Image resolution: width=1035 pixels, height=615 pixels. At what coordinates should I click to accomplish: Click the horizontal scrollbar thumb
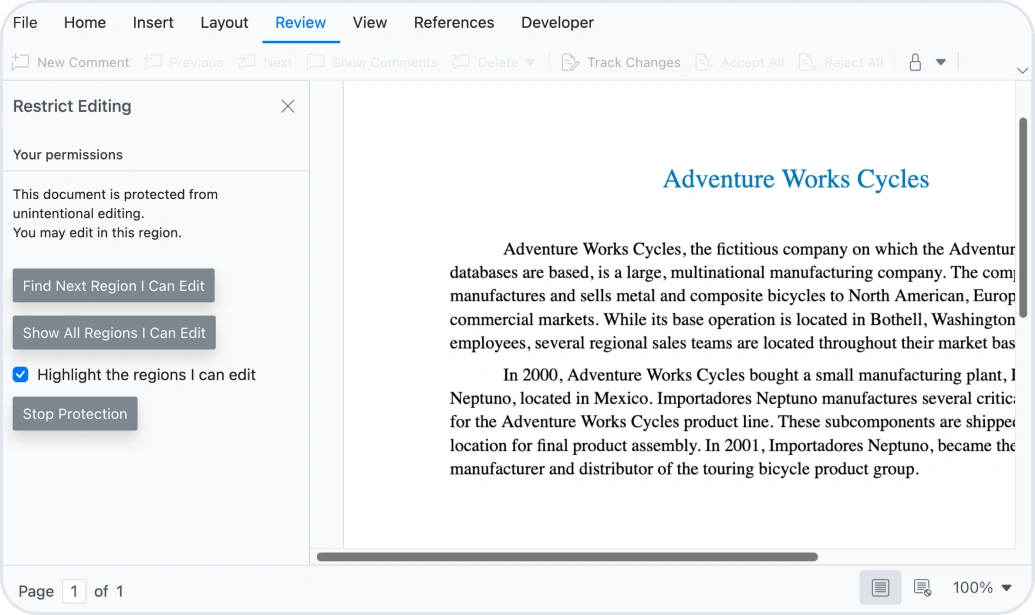[x=567, y=557]
